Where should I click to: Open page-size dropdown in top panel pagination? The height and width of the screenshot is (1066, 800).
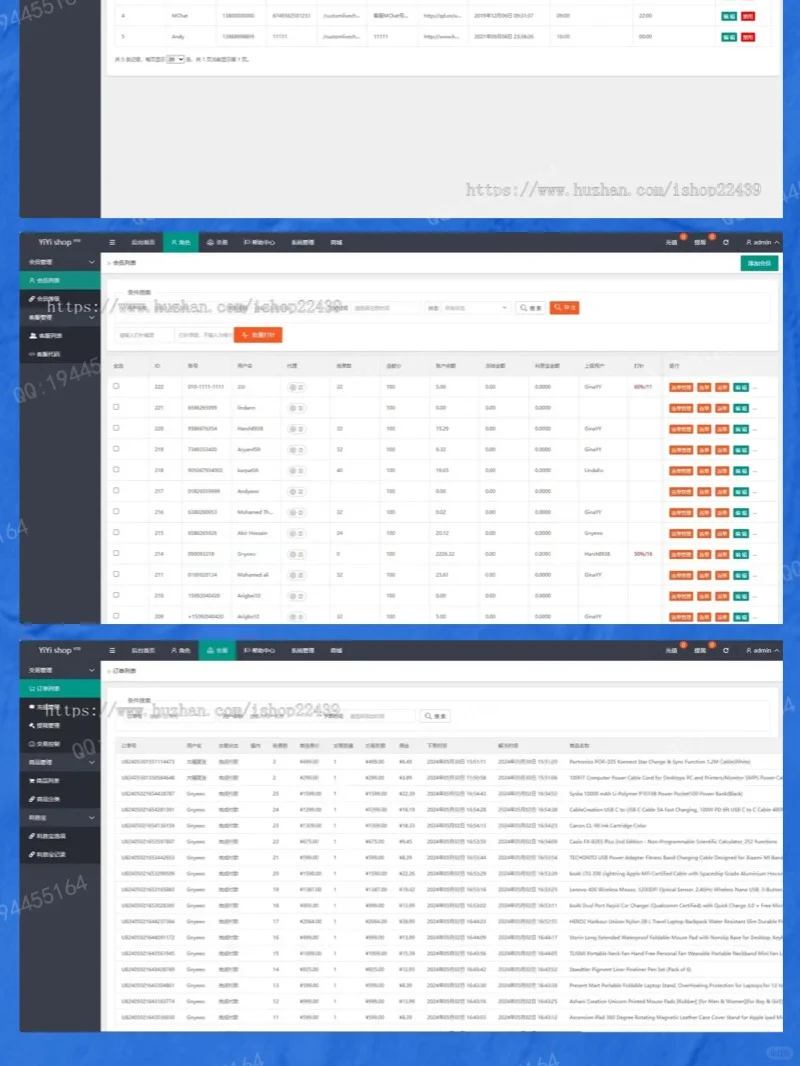175,59
